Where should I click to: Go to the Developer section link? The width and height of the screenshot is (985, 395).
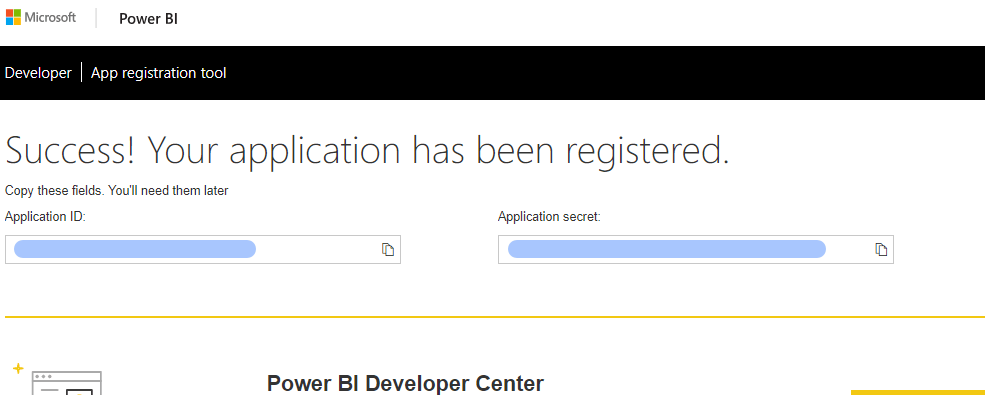tap(38, 73)
